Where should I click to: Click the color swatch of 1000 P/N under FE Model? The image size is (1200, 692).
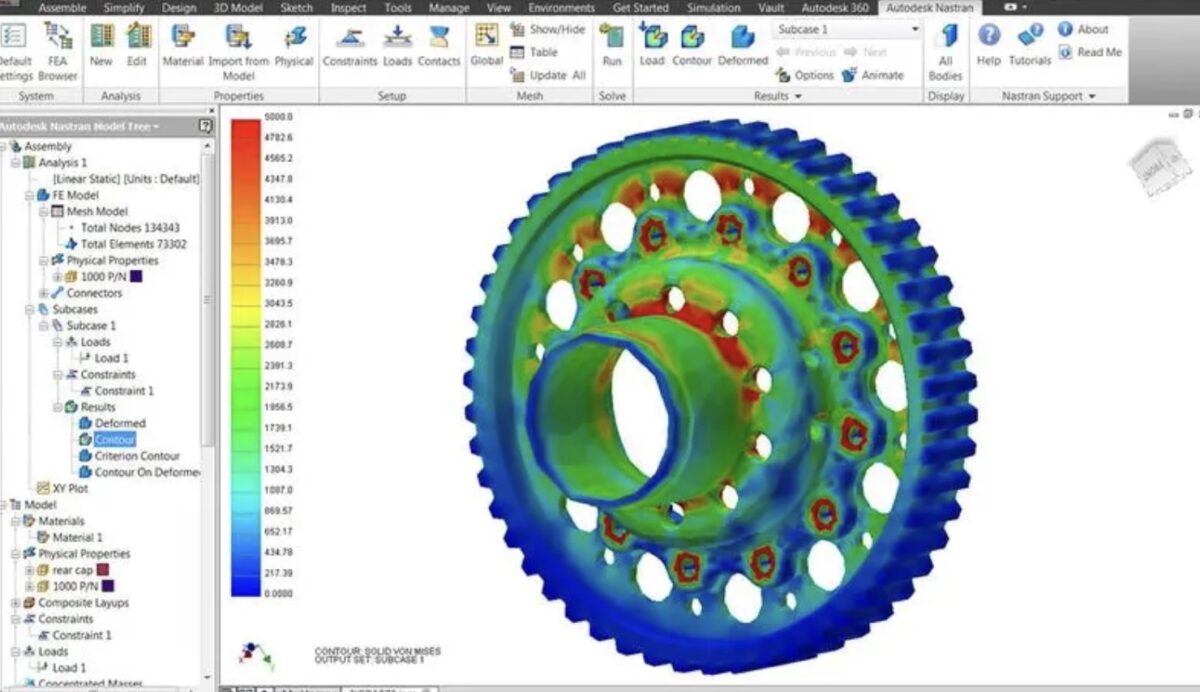tap(136, 276)
